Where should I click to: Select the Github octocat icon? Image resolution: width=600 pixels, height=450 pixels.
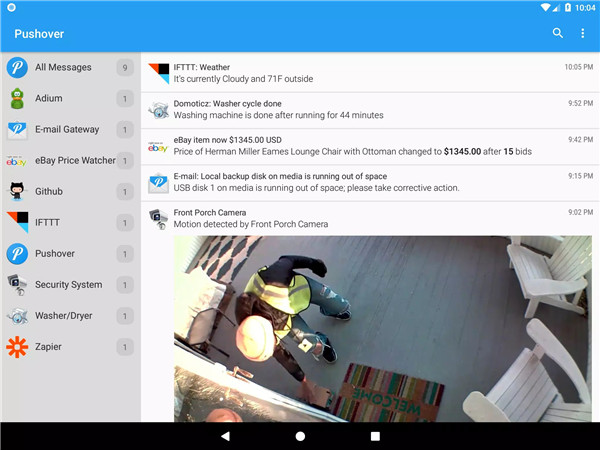[17, 191]
